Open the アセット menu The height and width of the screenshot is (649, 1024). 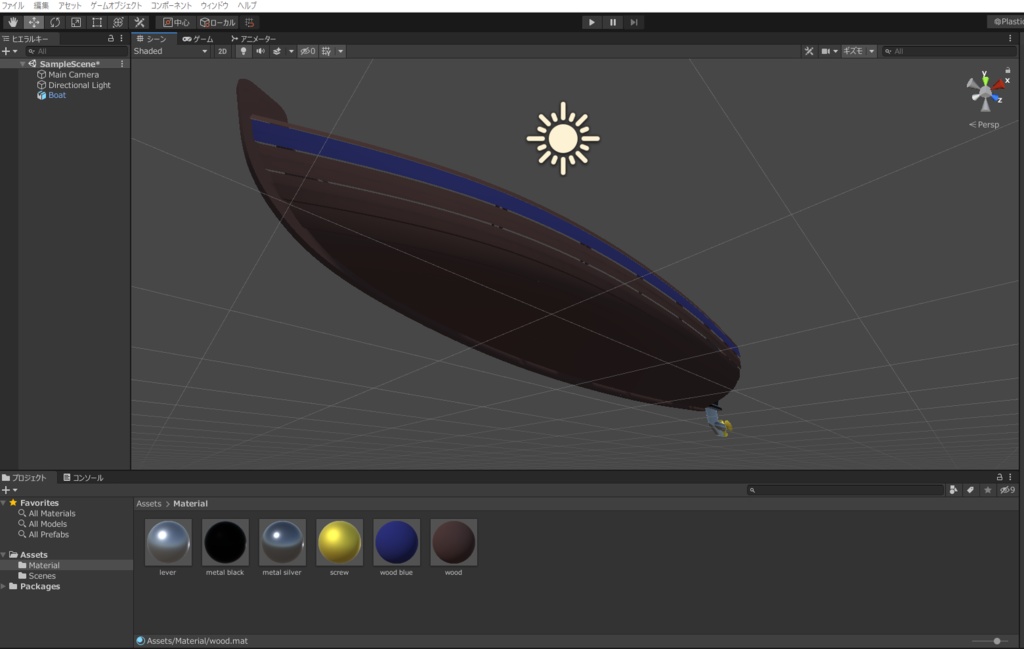(70, 5)
